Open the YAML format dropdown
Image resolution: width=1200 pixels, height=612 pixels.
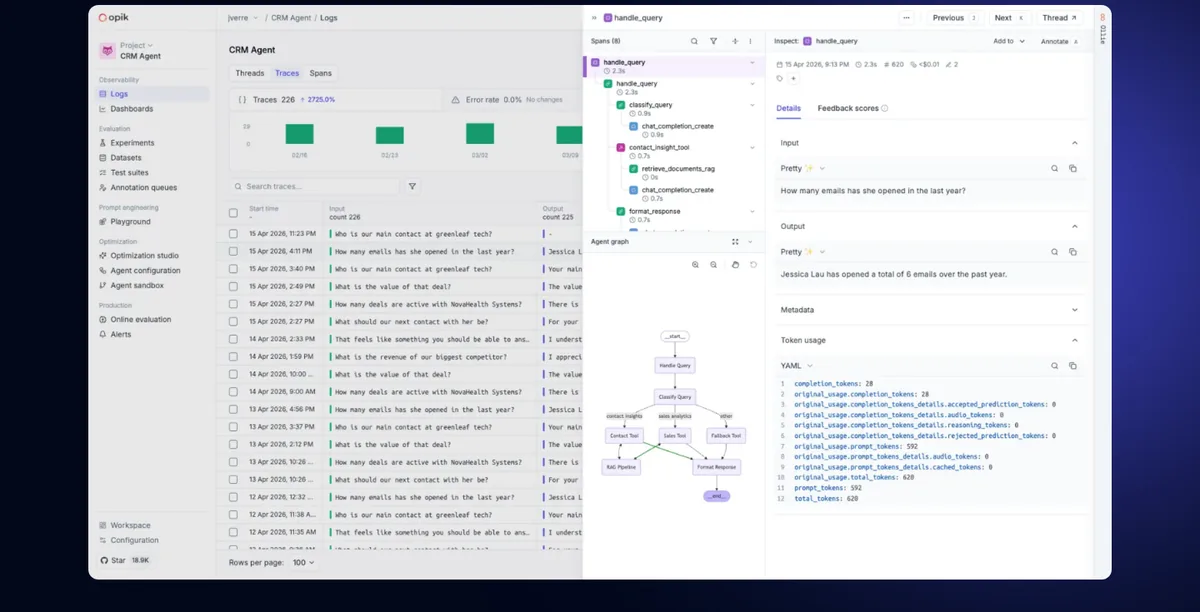[797, 366]
